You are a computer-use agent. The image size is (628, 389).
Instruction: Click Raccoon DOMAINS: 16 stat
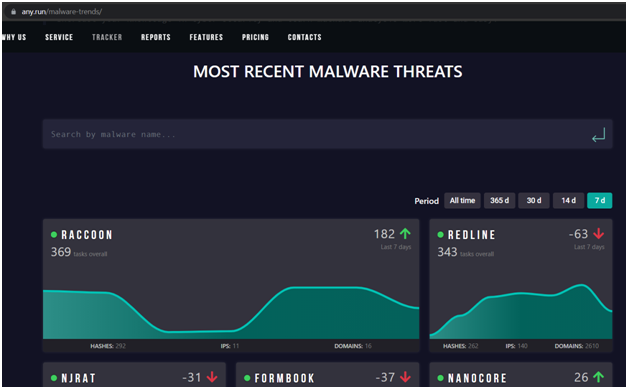[353, 346]
